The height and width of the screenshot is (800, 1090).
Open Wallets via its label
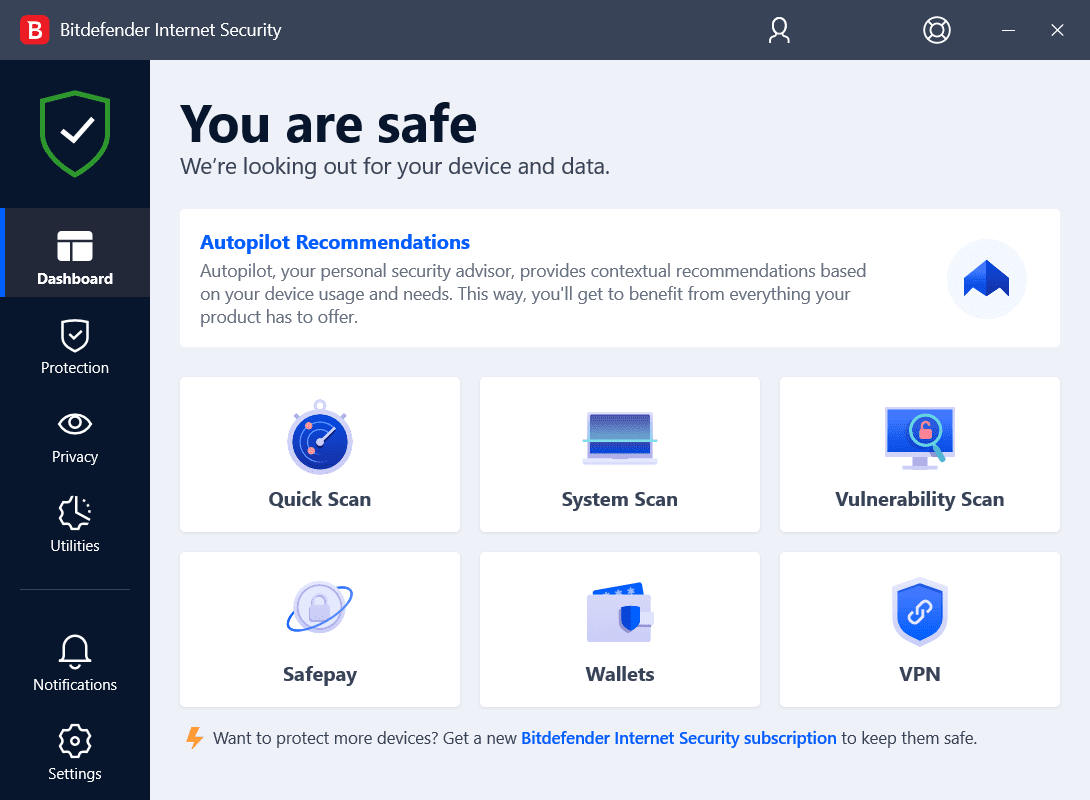619,674
